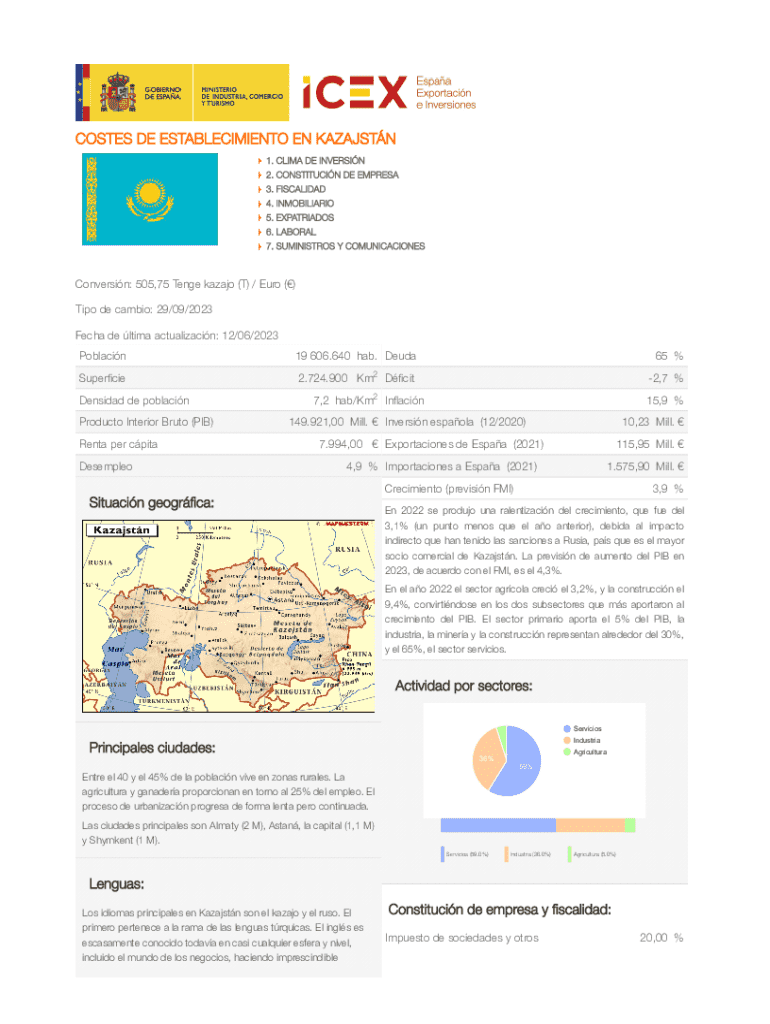Screen dimensions: 770x1024
Task: Click the Ministerio de Industria, Comercio y Turismo logo
Action: (242, 92)
